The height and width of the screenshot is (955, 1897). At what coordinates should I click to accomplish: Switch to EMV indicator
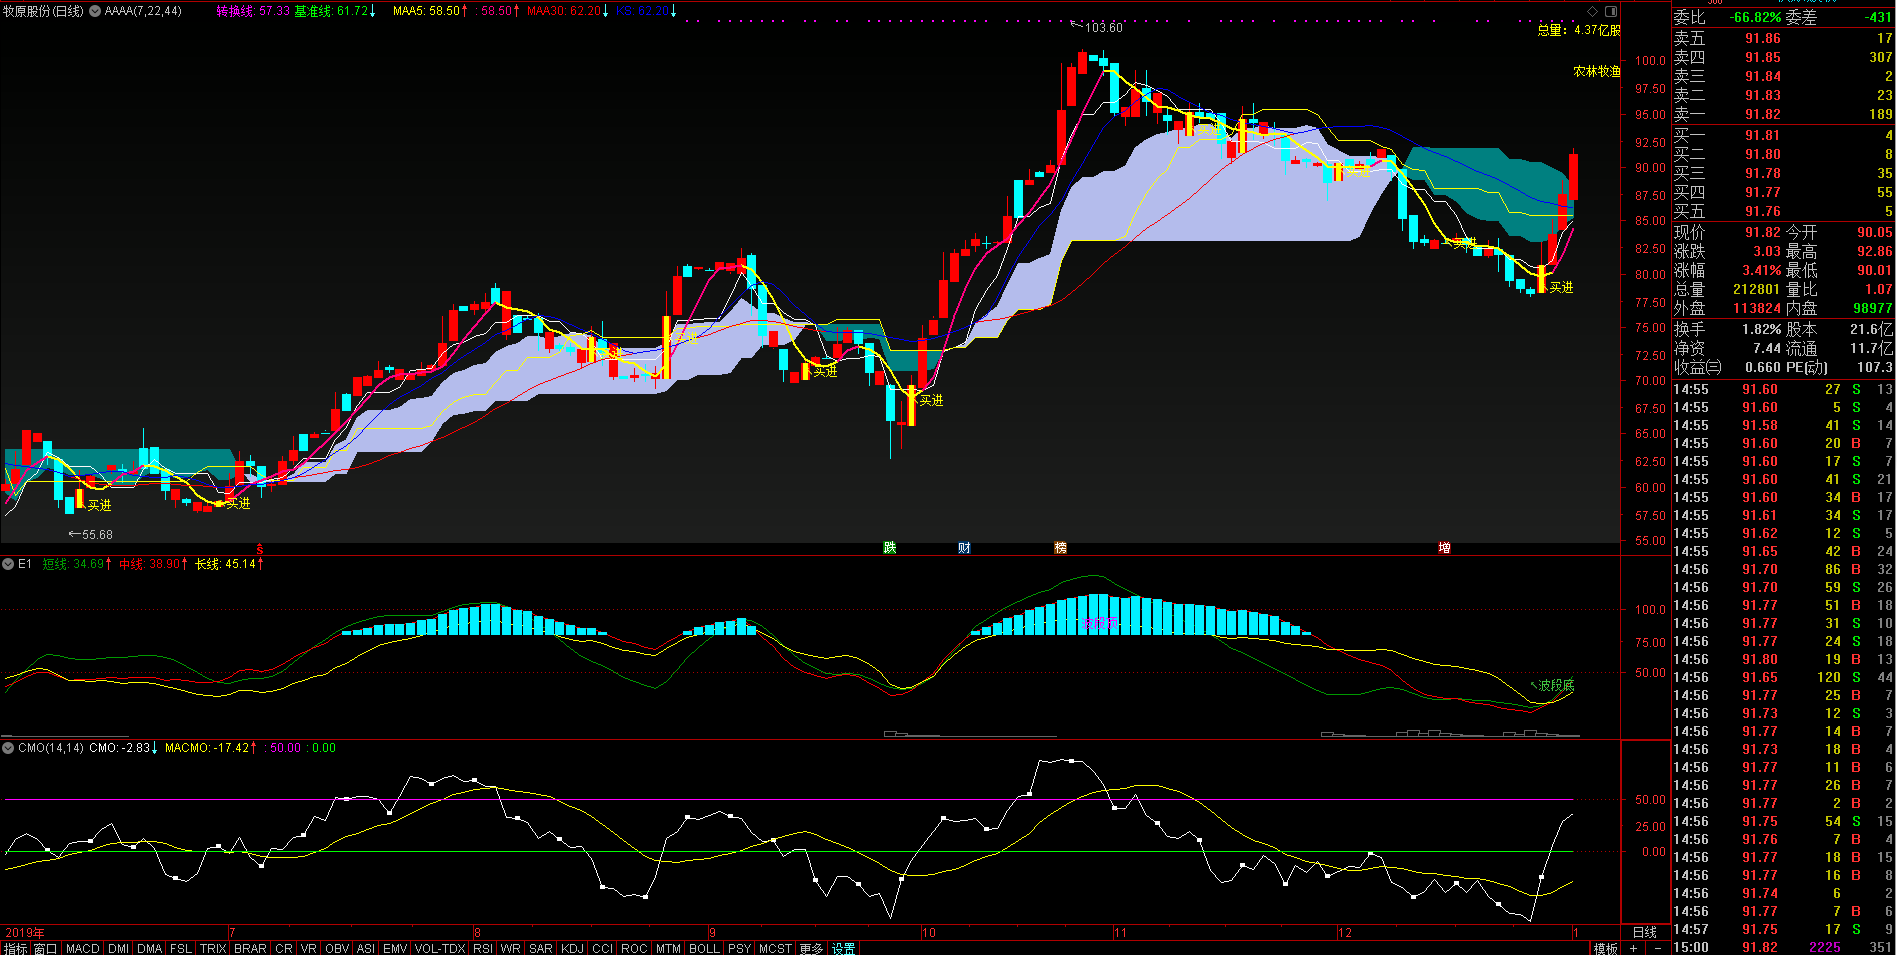[x=395, y=948]
